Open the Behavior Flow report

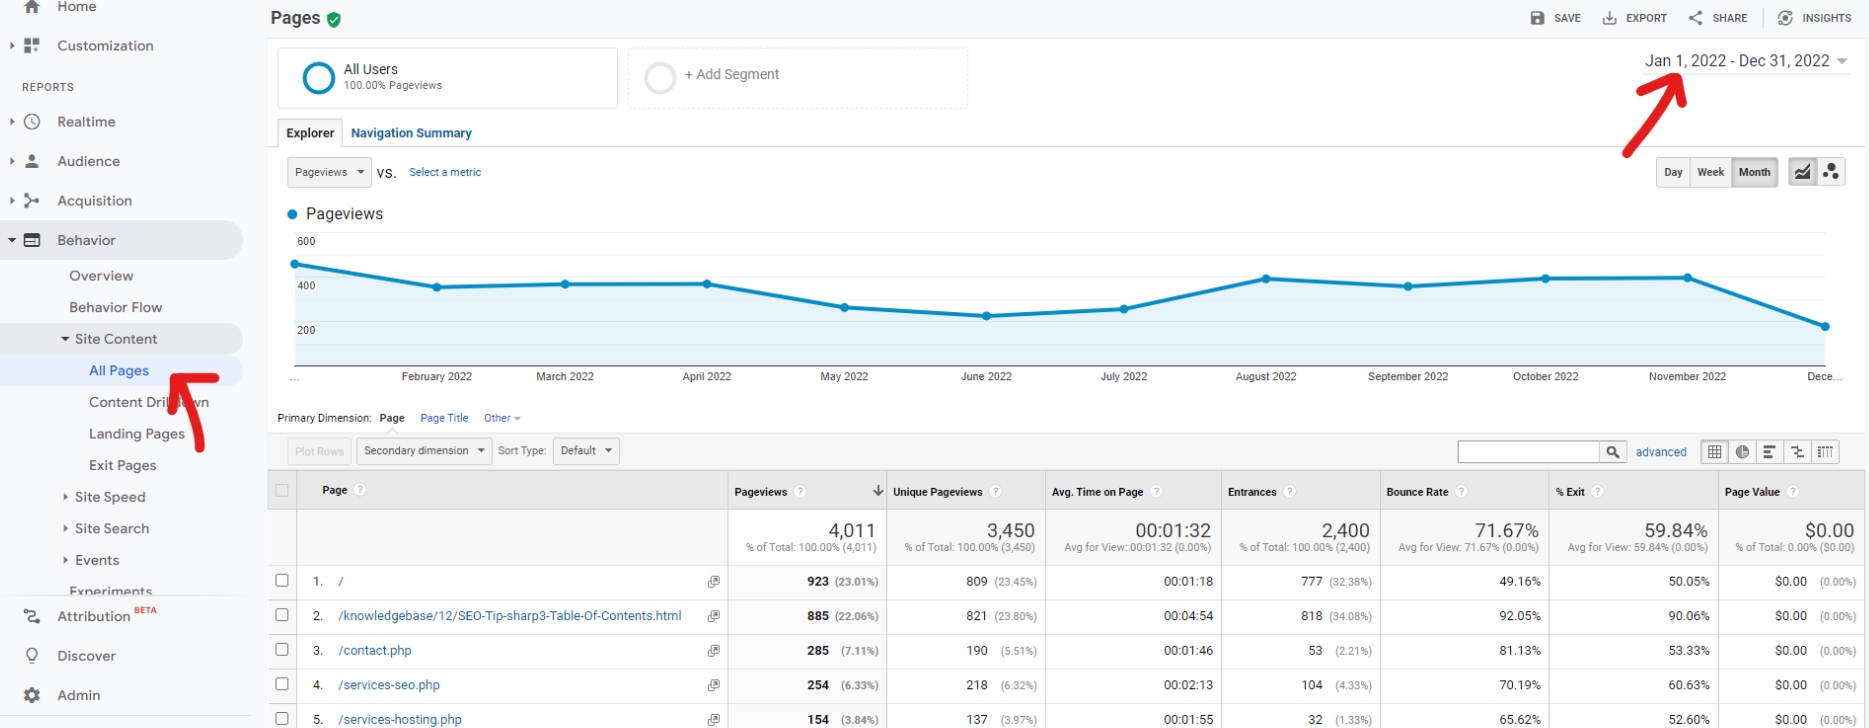tap(115, 308)
